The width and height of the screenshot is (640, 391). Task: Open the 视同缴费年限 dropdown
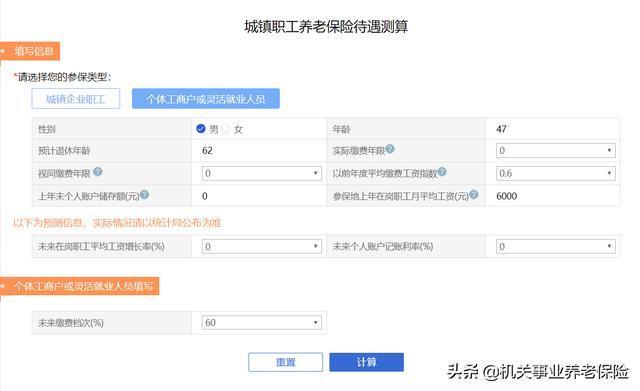coord(262,173)
